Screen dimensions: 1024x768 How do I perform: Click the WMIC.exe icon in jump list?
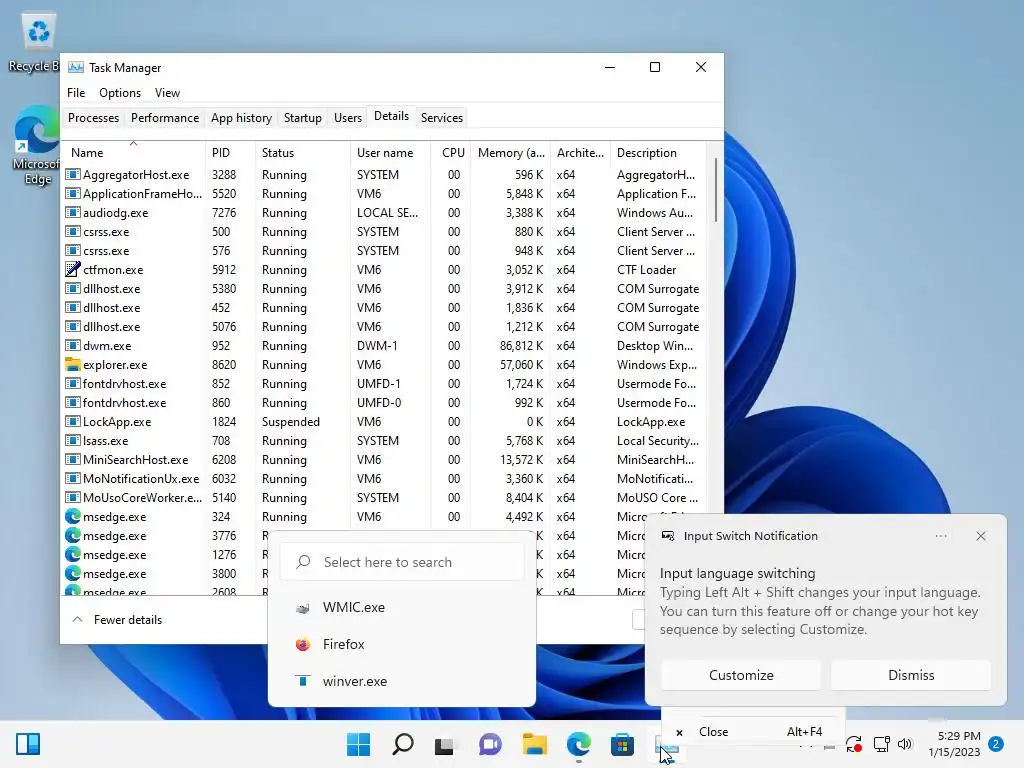click(302, 608)
